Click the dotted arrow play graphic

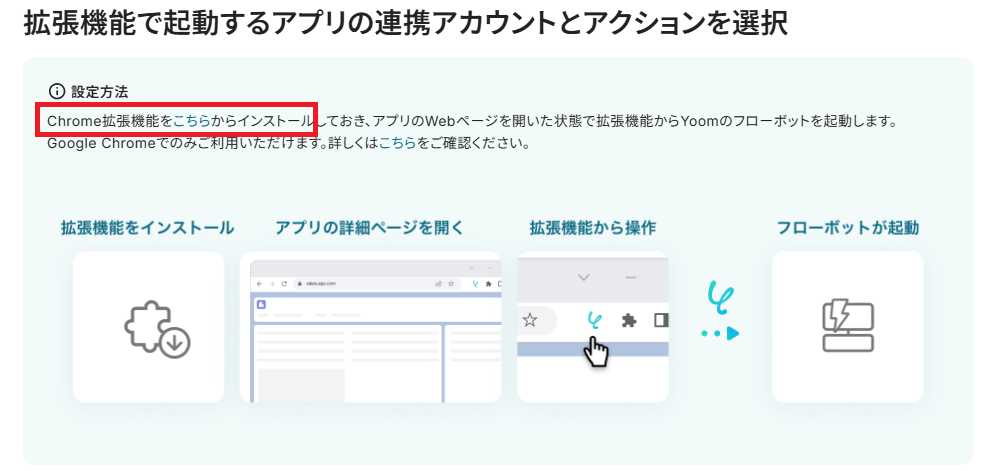[x=720, y=334]
